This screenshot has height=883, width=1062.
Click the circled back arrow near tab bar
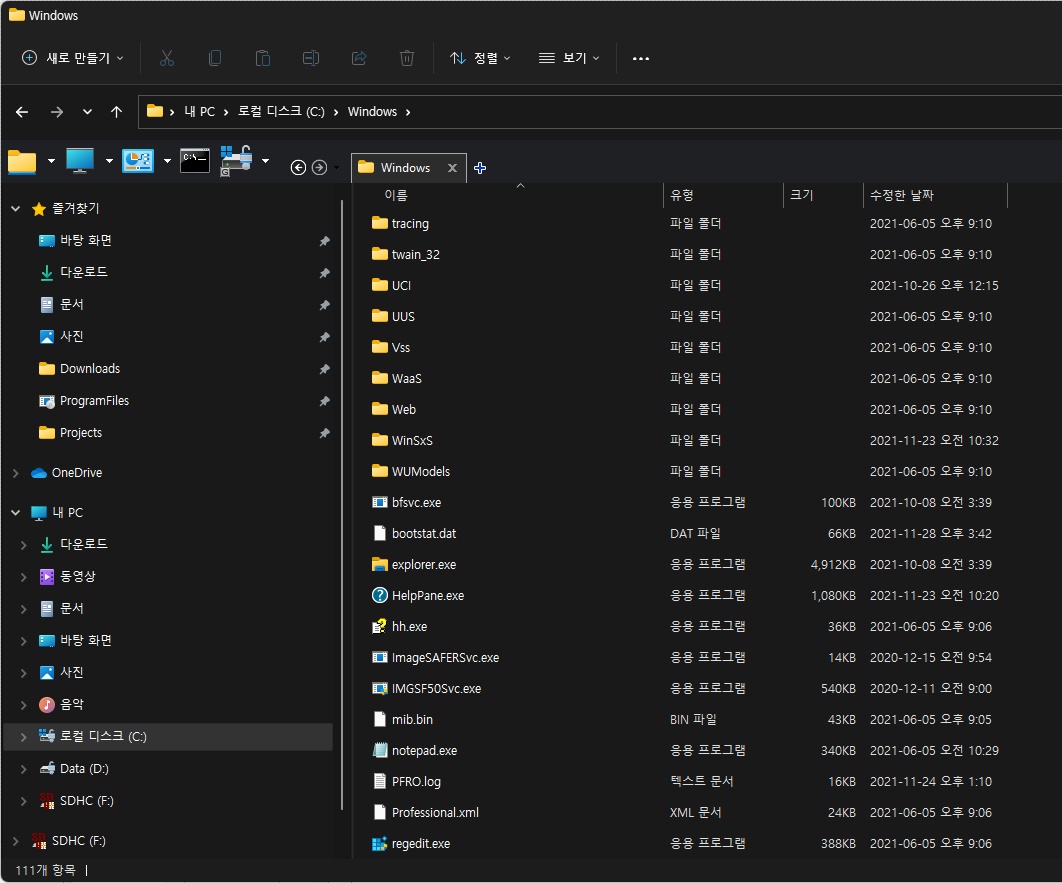[298, 167]
